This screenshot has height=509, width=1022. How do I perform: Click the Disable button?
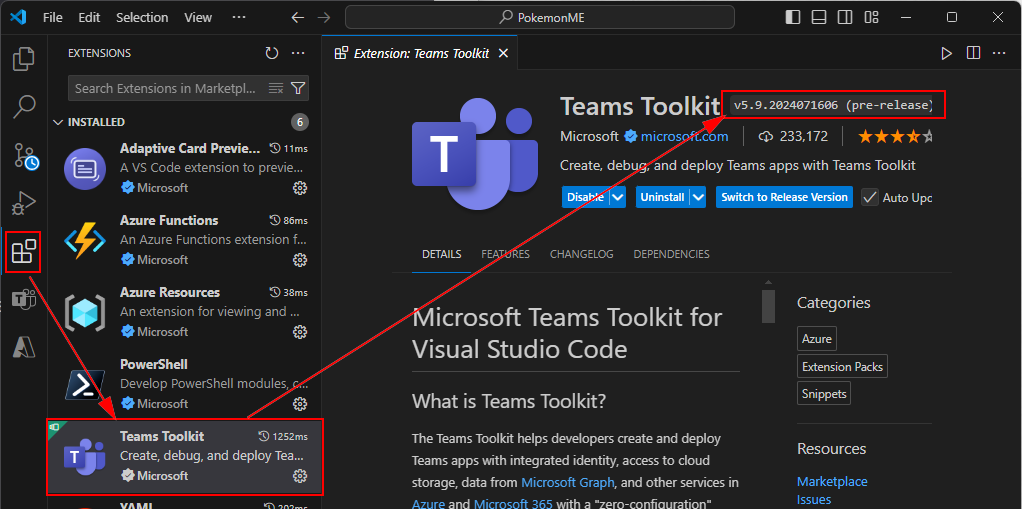click(x=585, y=197)
